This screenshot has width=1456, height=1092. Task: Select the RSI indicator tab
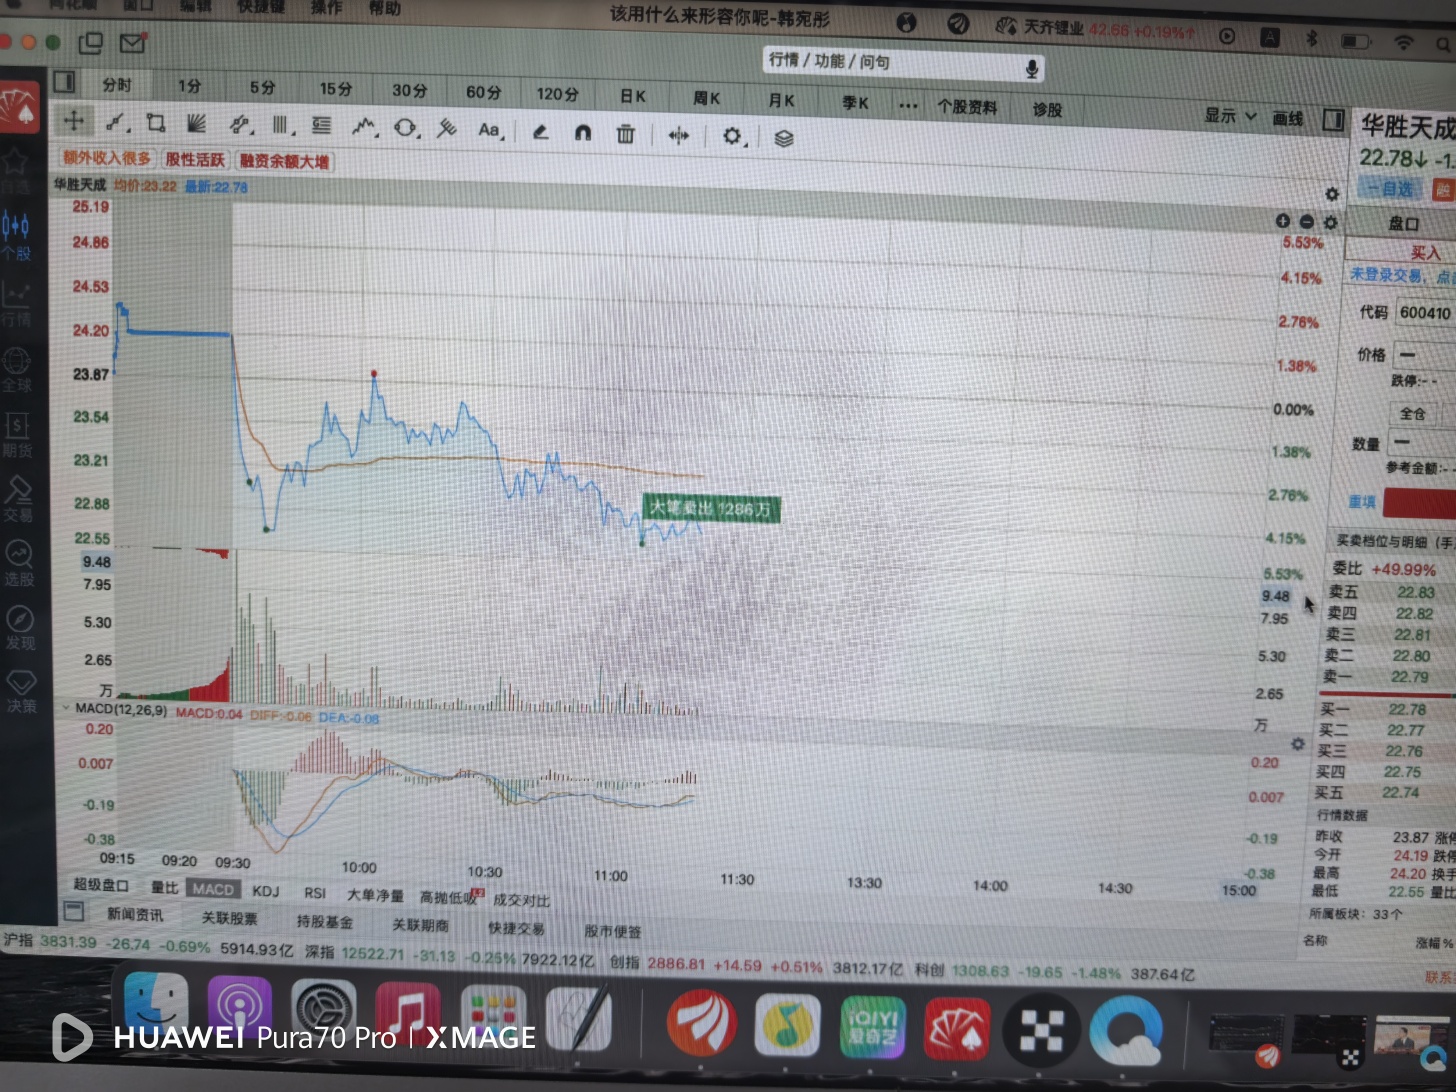tap(315, 893)
